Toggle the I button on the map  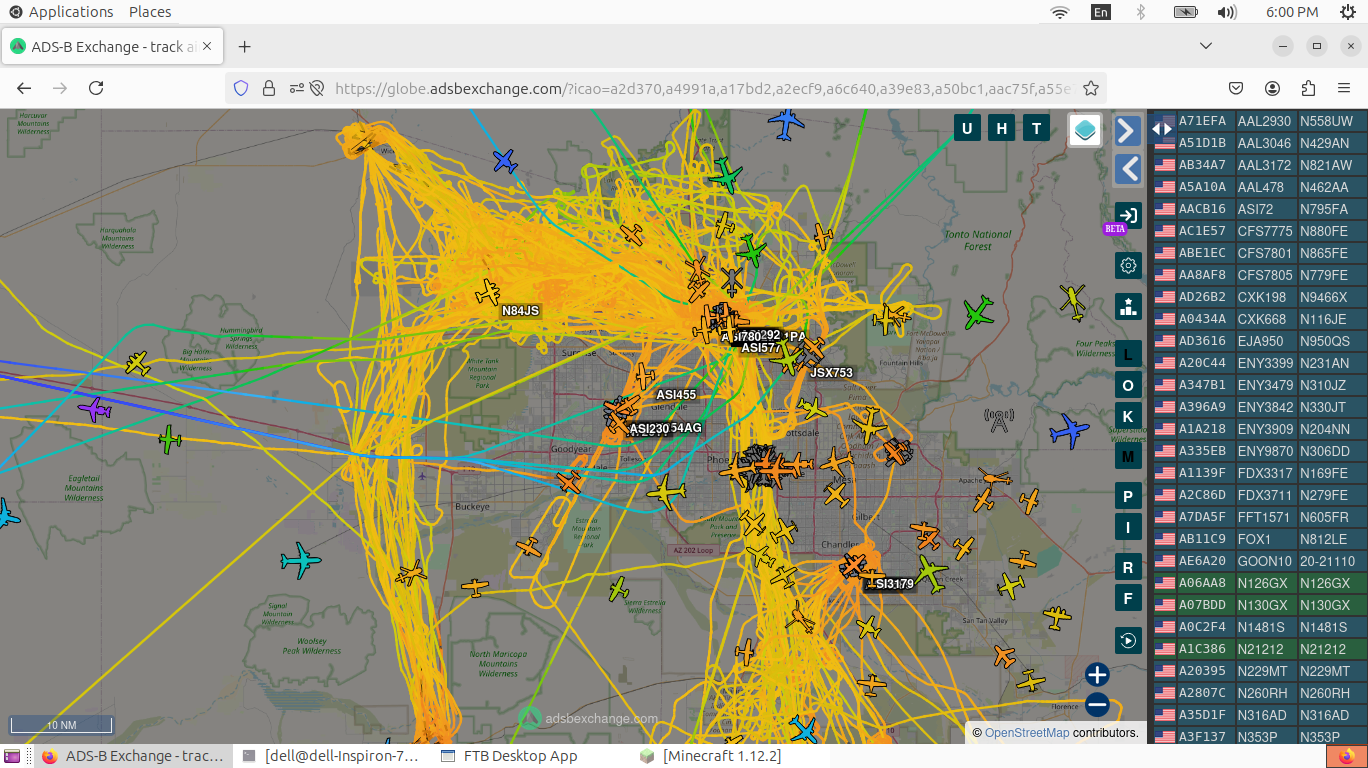1129,528
